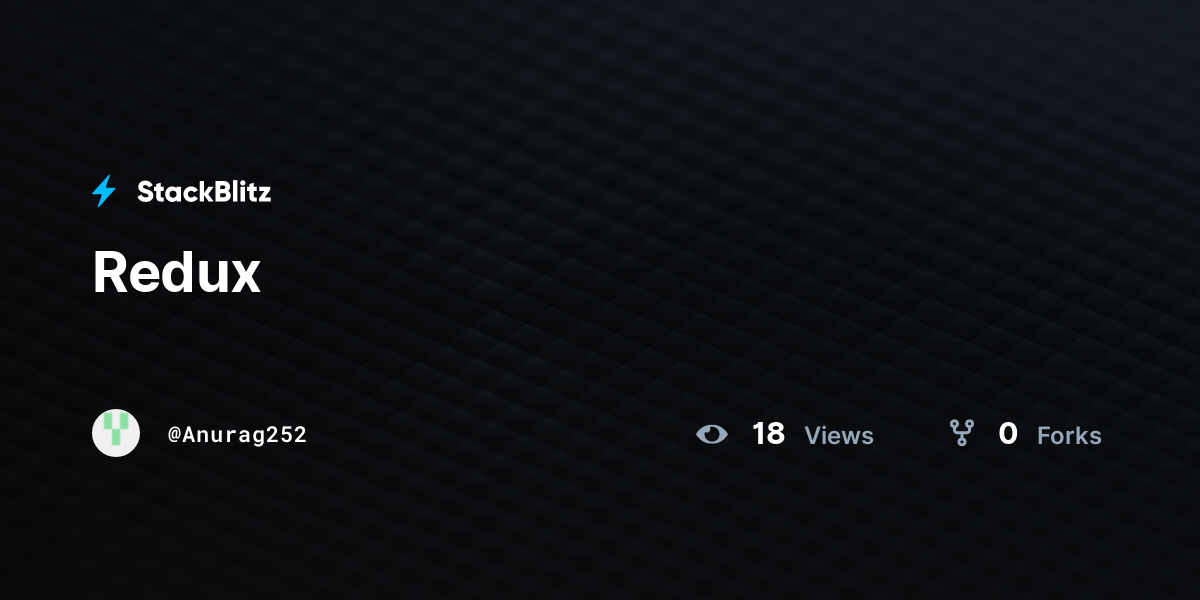
Task: Visit the @Anurag252 username link
Action: [237, 435]
